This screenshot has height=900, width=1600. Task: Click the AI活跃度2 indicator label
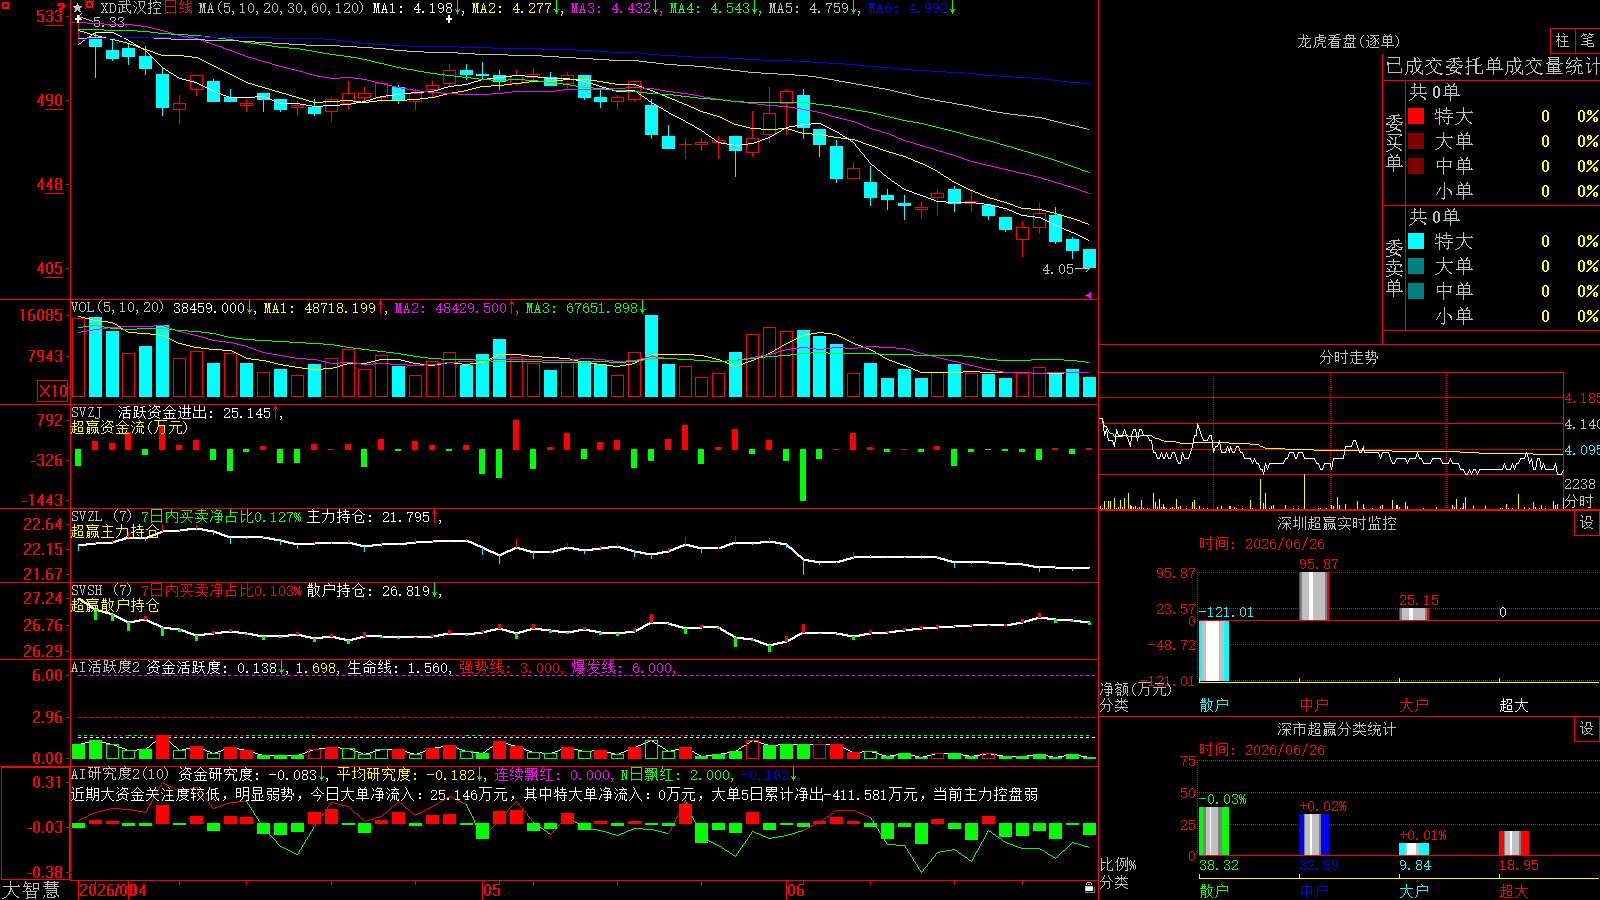click(106, 667)
